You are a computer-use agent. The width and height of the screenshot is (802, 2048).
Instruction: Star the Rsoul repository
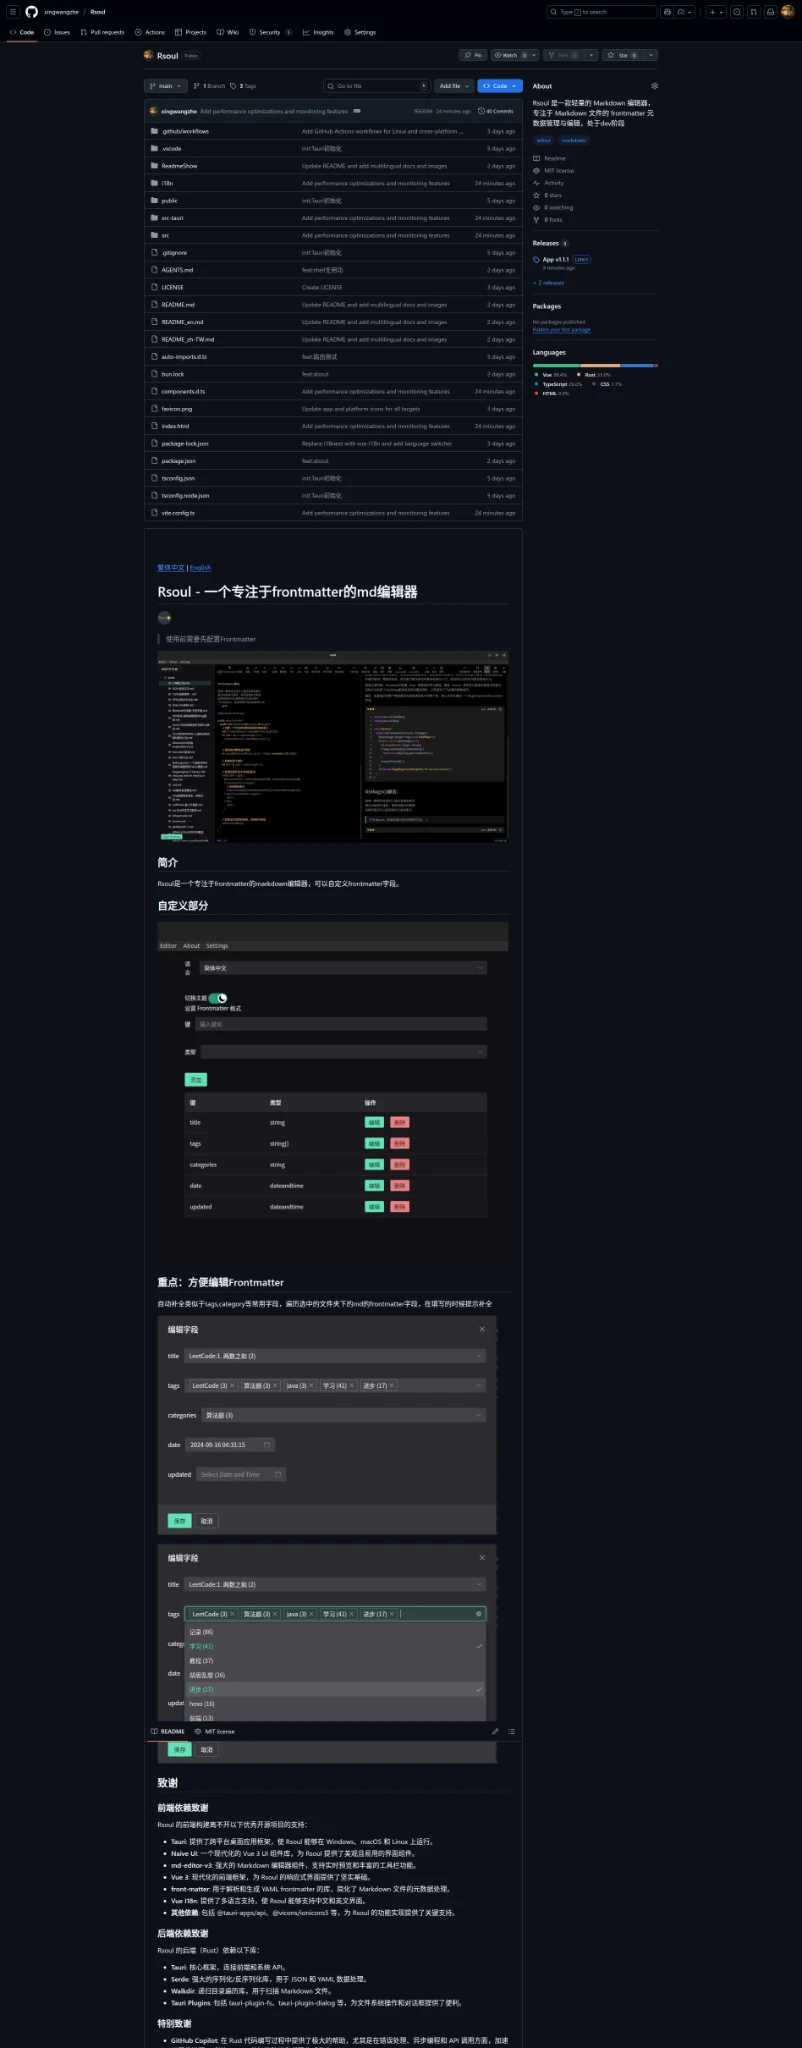620,55
